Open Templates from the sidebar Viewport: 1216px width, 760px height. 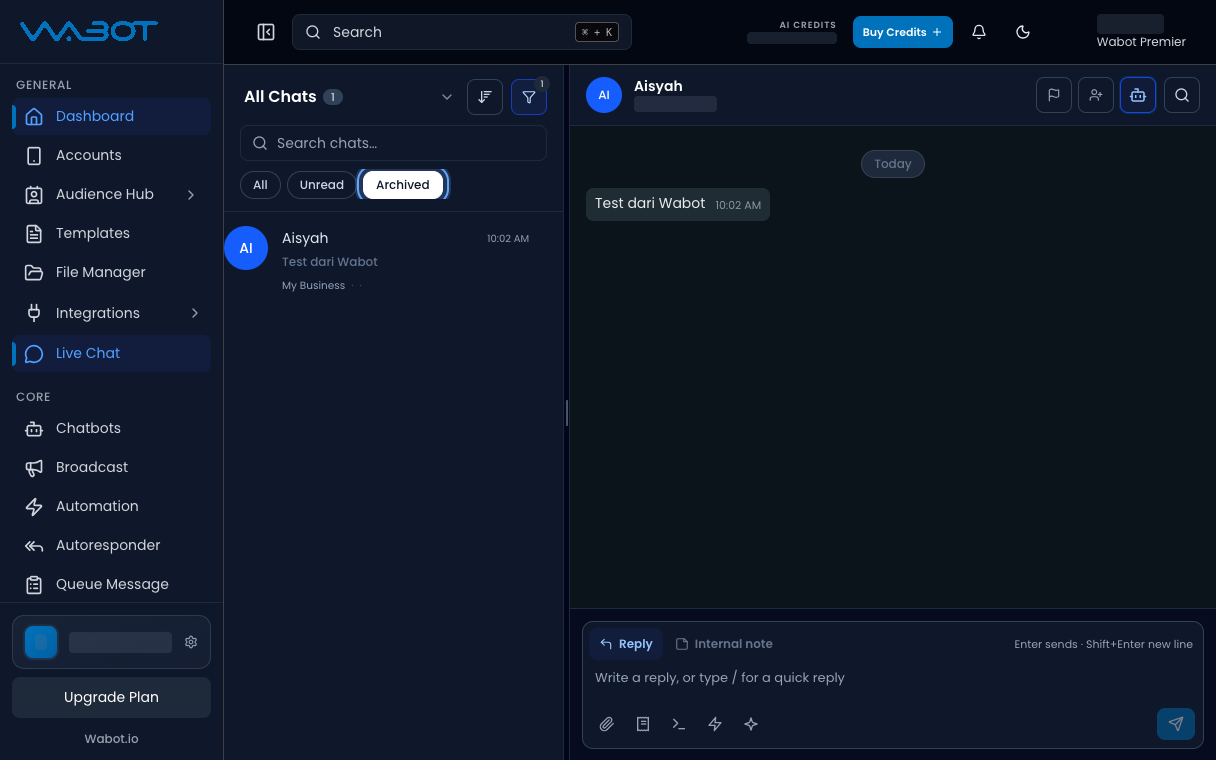(x=111, y=233)
